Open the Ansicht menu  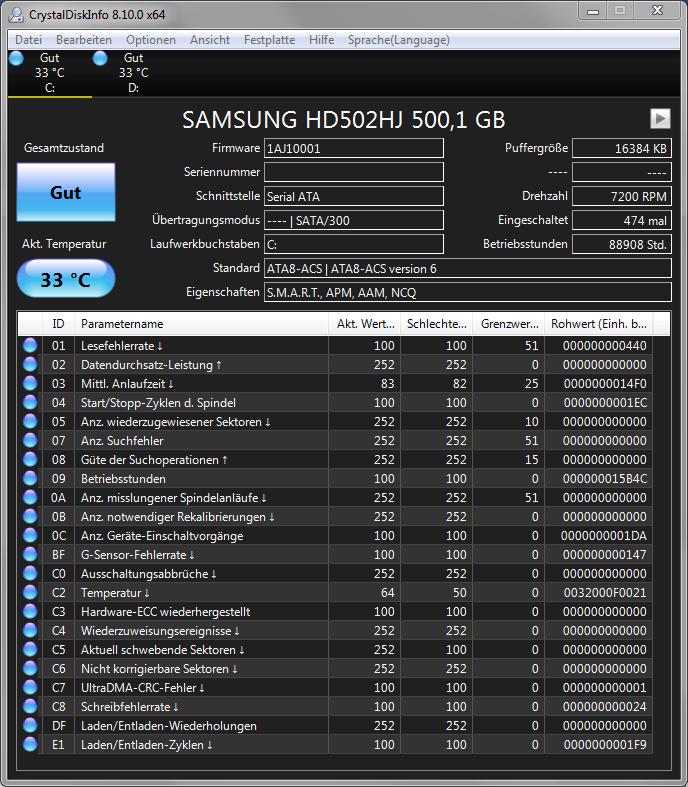coord(210,40)
